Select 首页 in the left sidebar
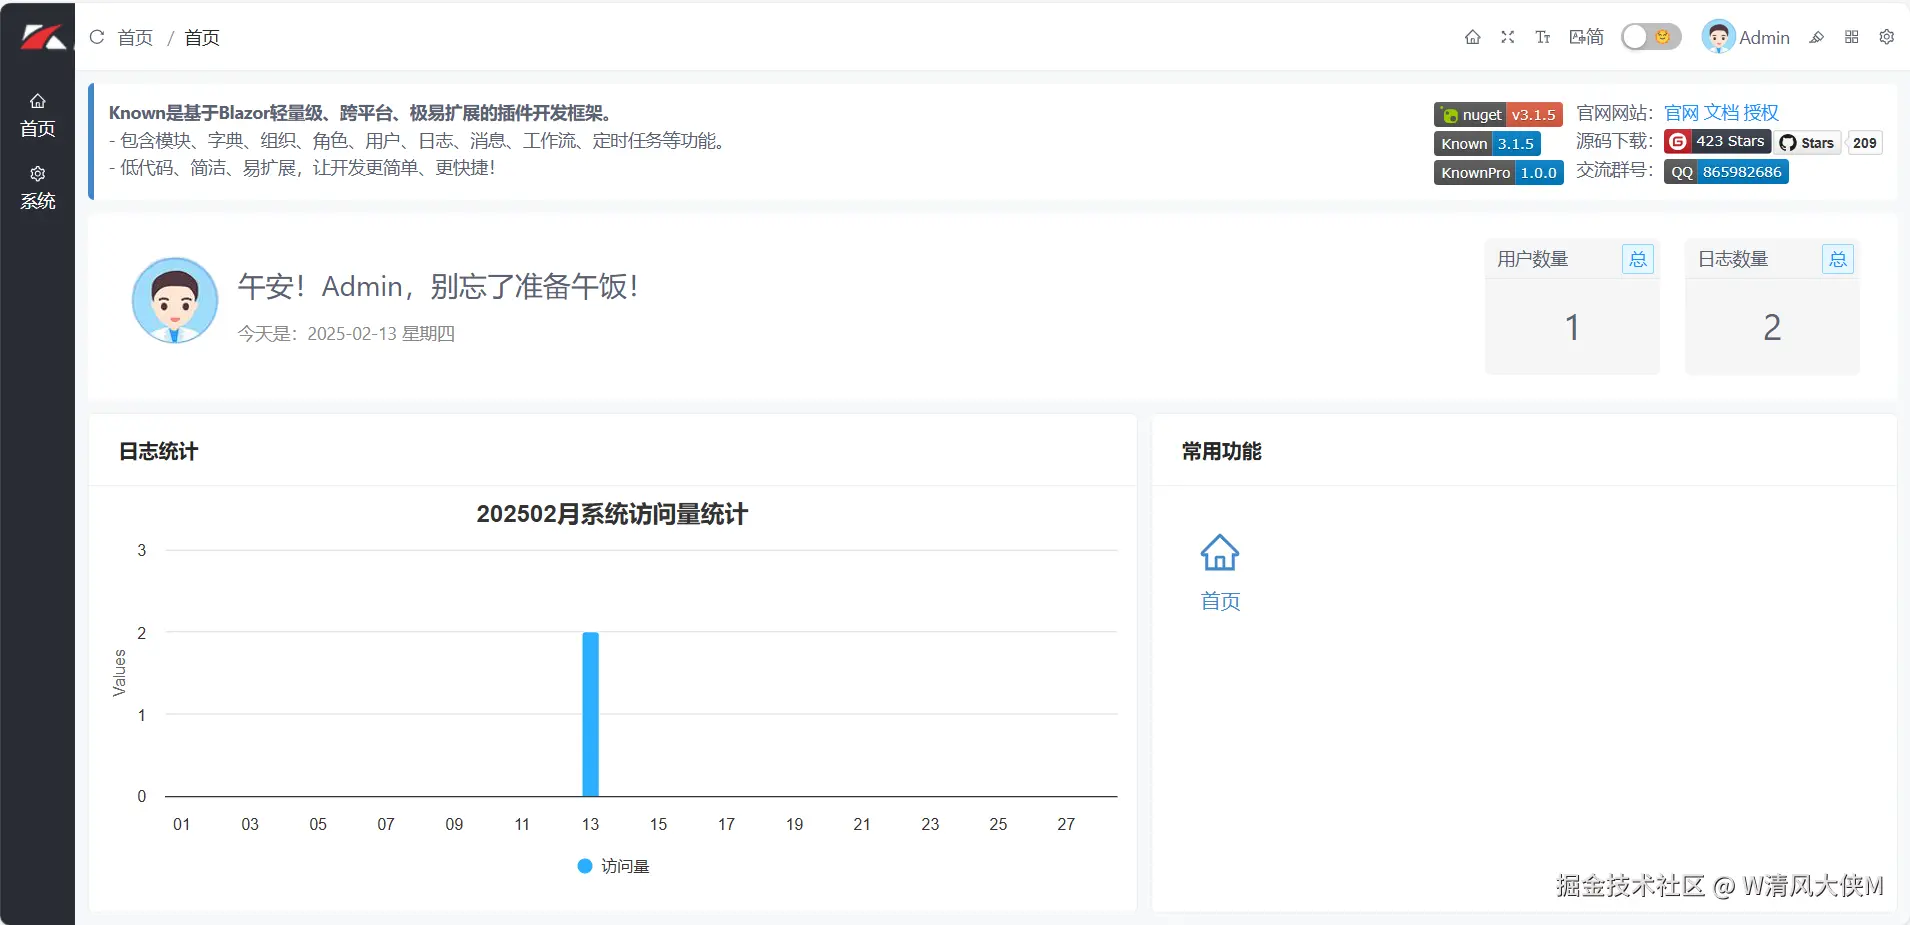 [x=37, y=114]
